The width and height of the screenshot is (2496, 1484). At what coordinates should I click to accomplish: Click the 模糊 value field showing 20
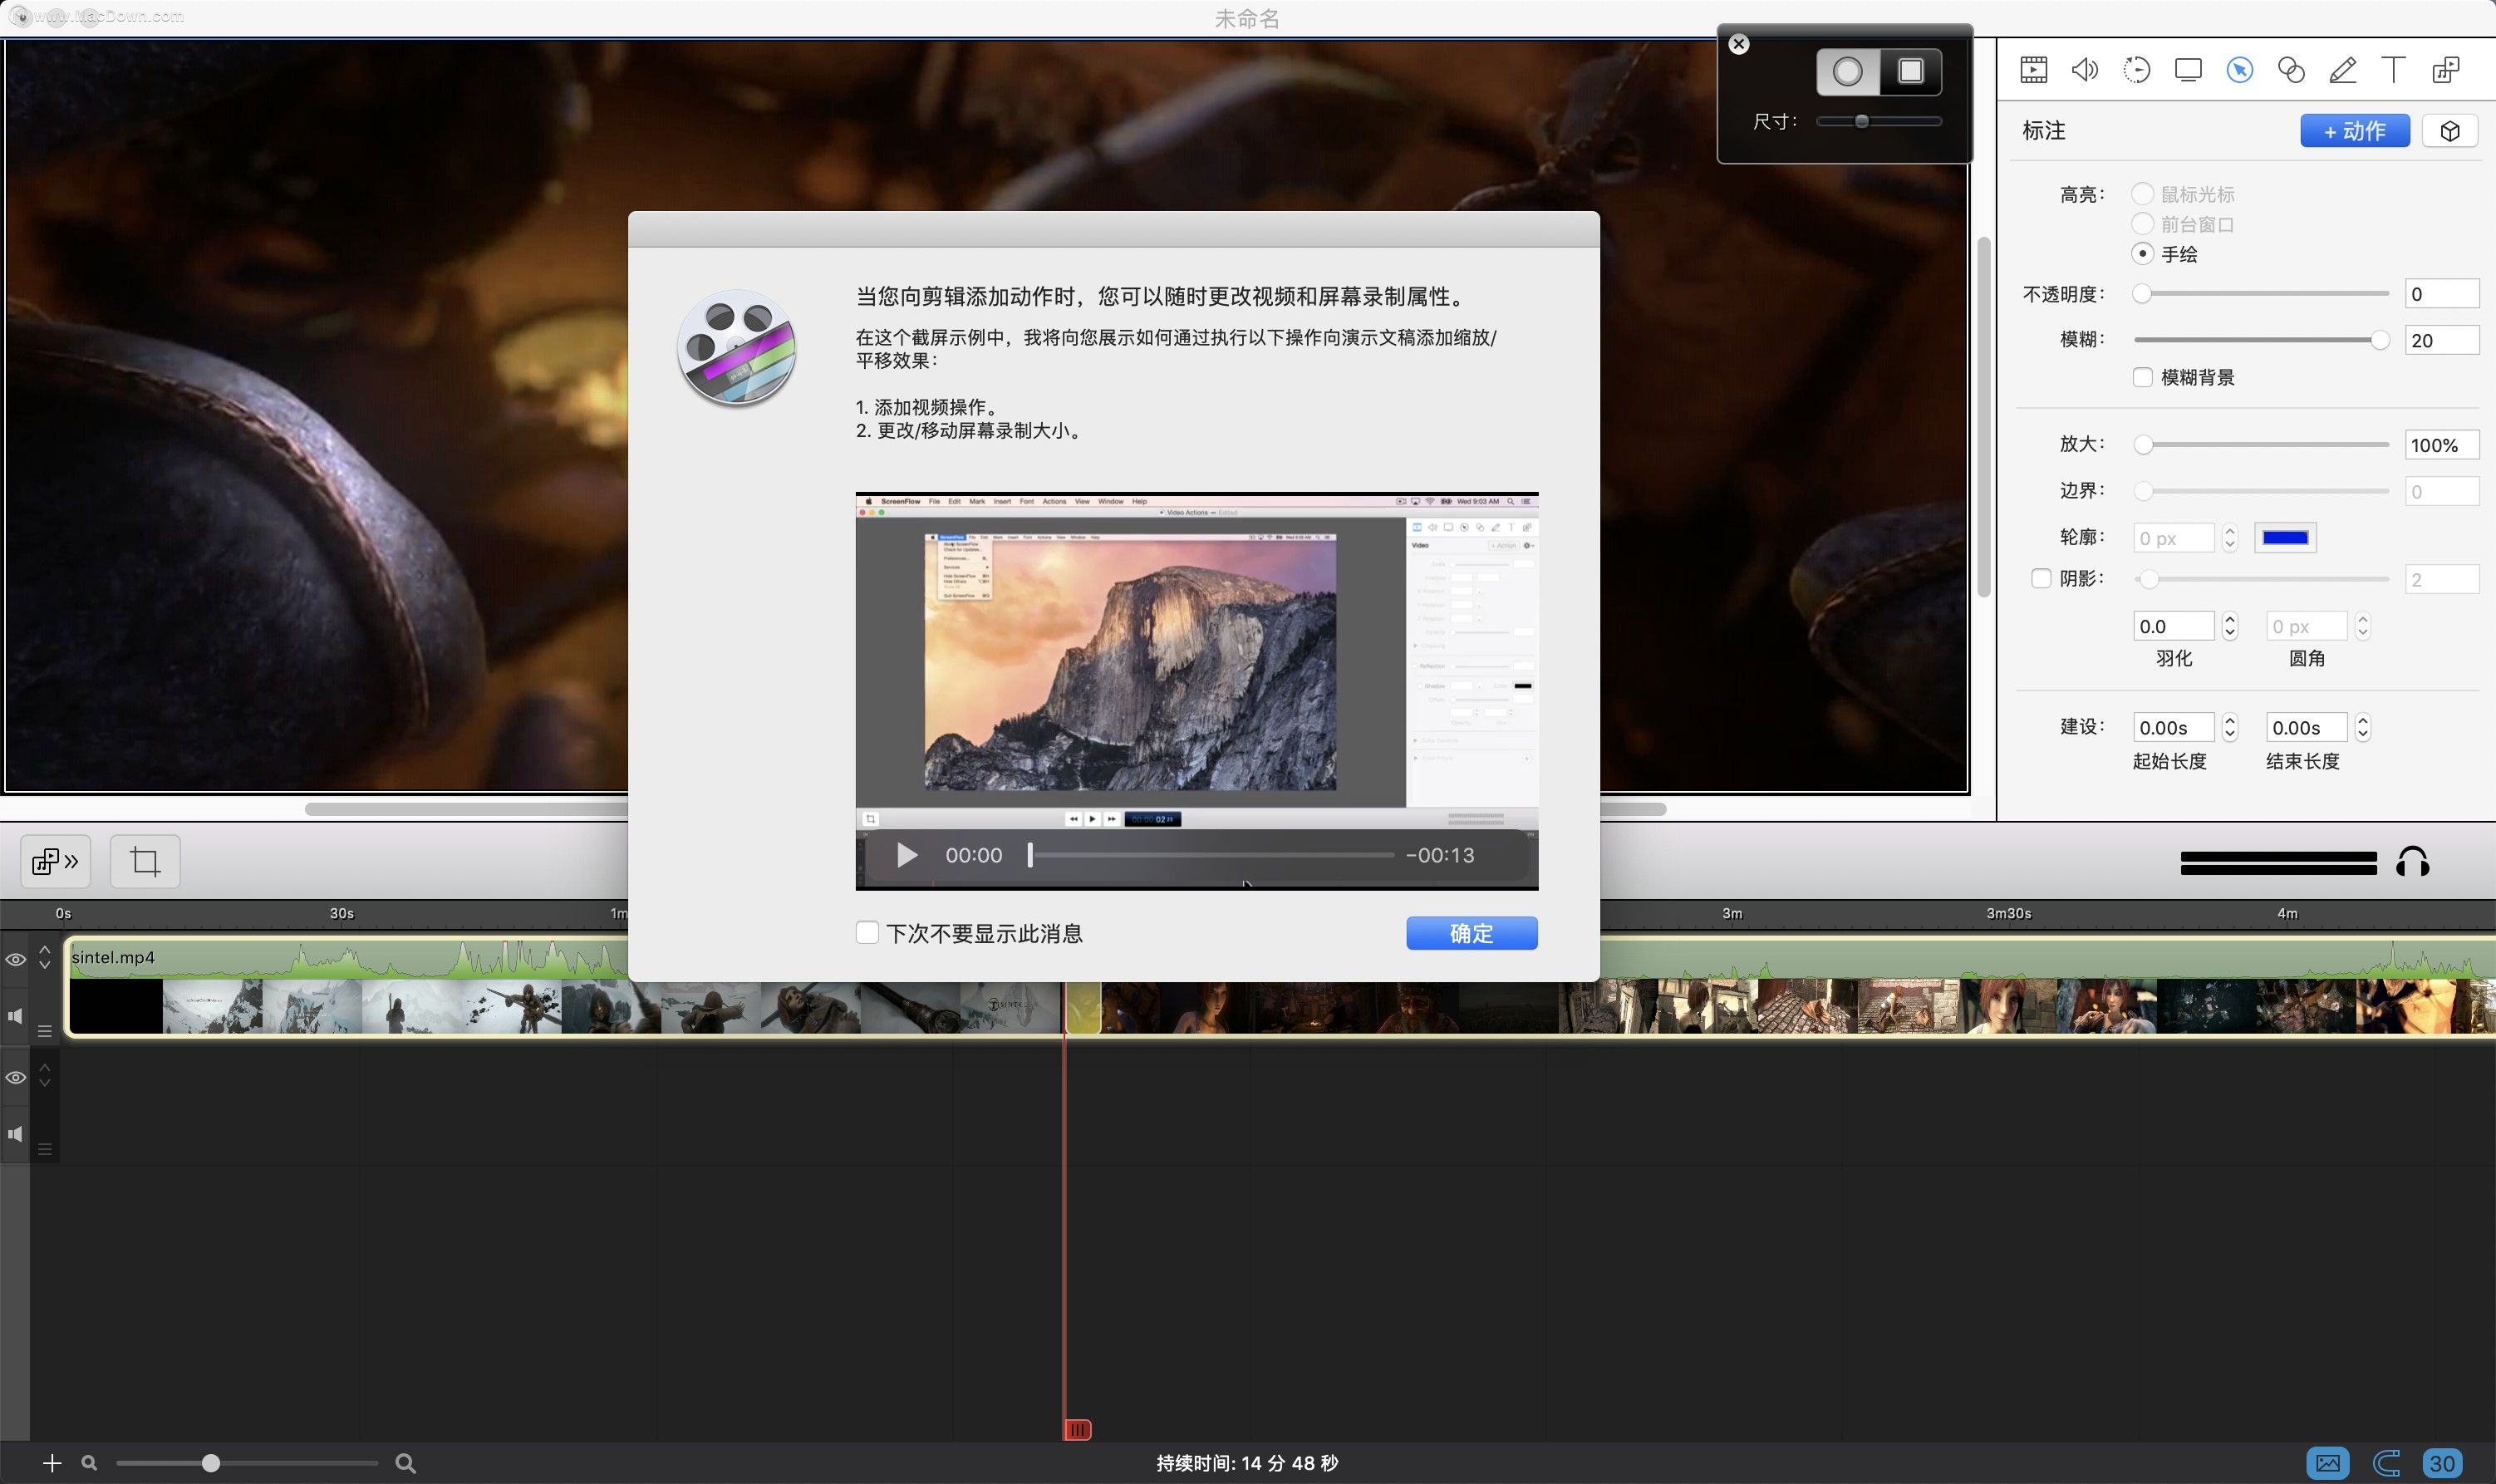point(2442,340)
